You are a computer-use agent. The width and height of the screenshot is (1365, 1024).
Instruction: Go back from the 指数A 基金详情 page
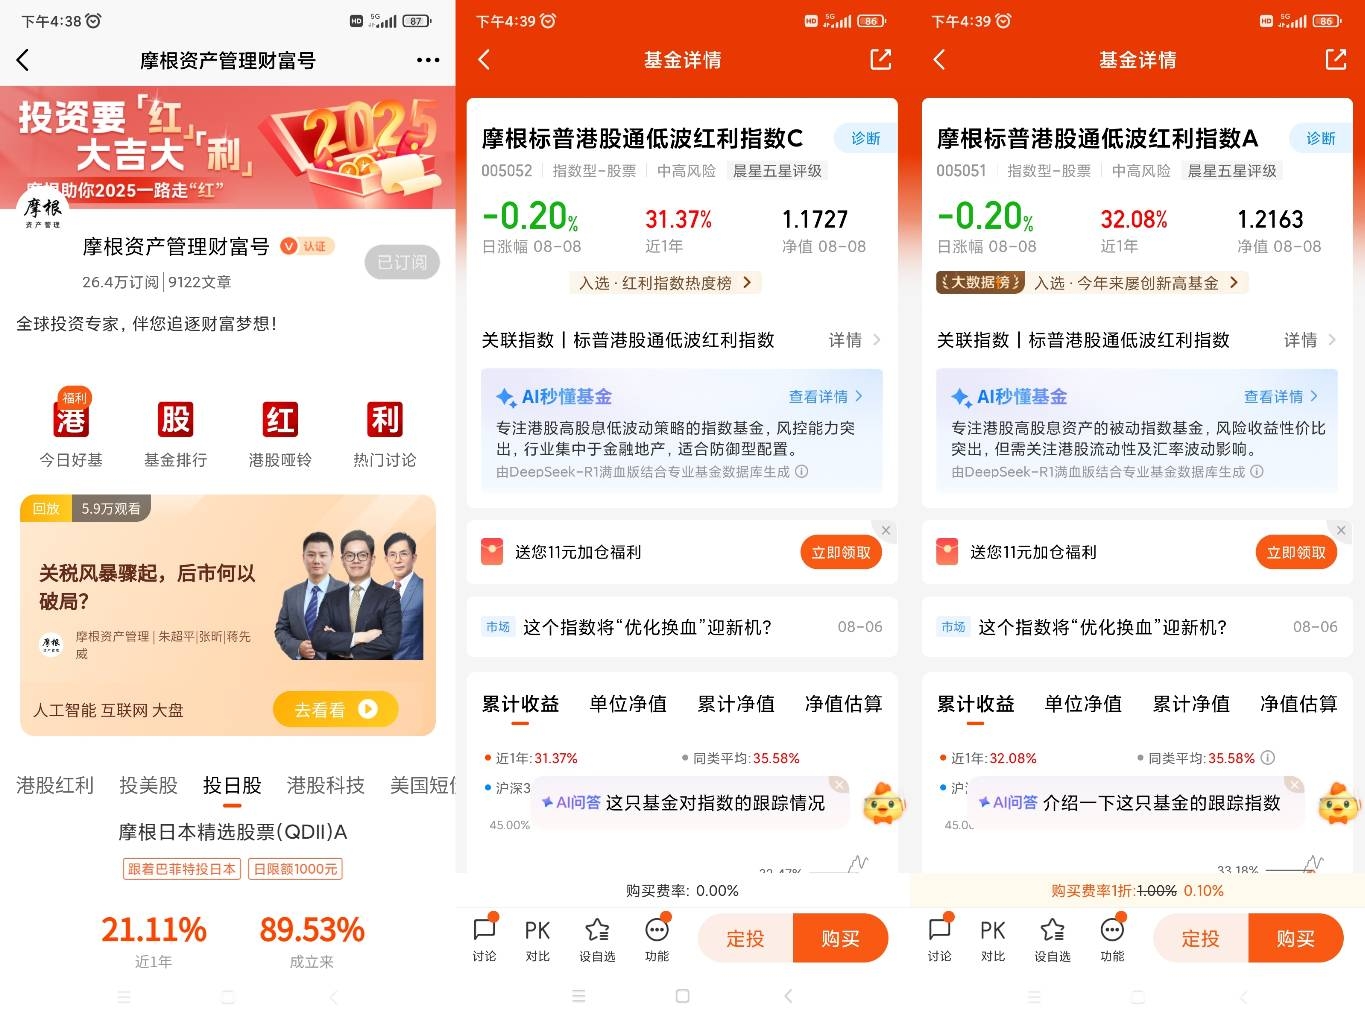point(939,60)
